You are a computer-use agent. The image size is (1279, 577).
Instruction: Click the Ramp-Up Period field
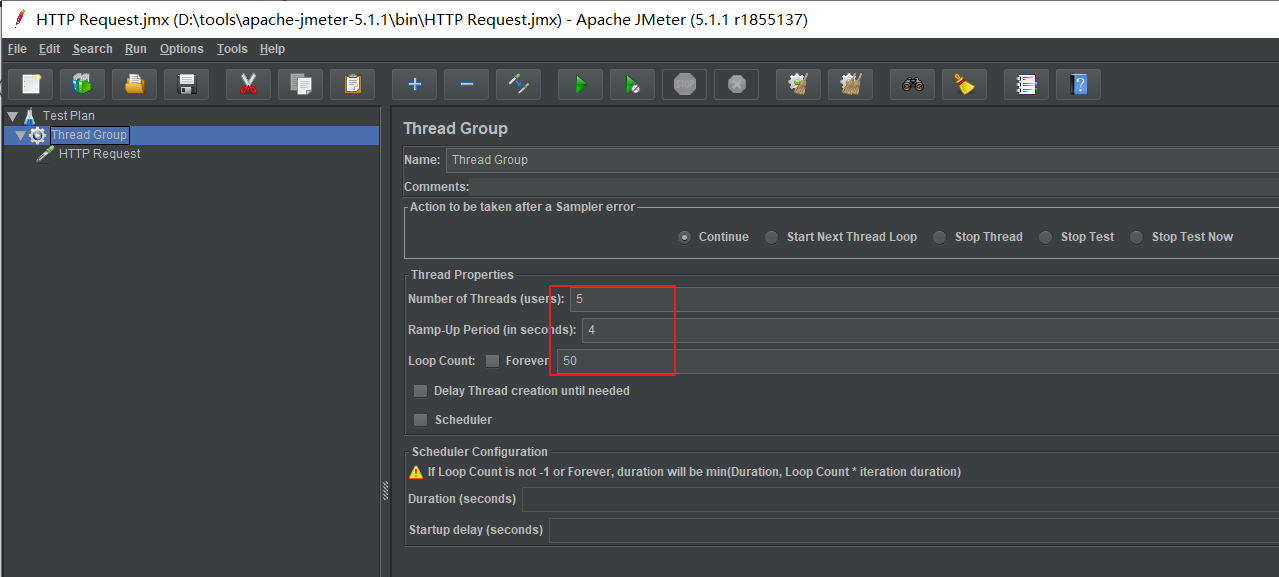coord(929,330)
